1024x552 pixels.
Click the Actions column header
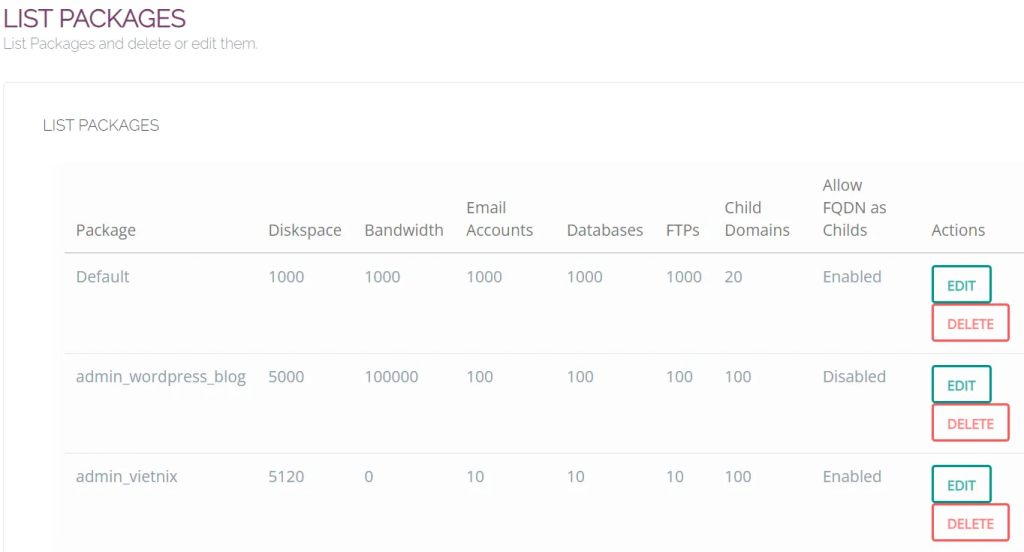(x=958, y=230)
